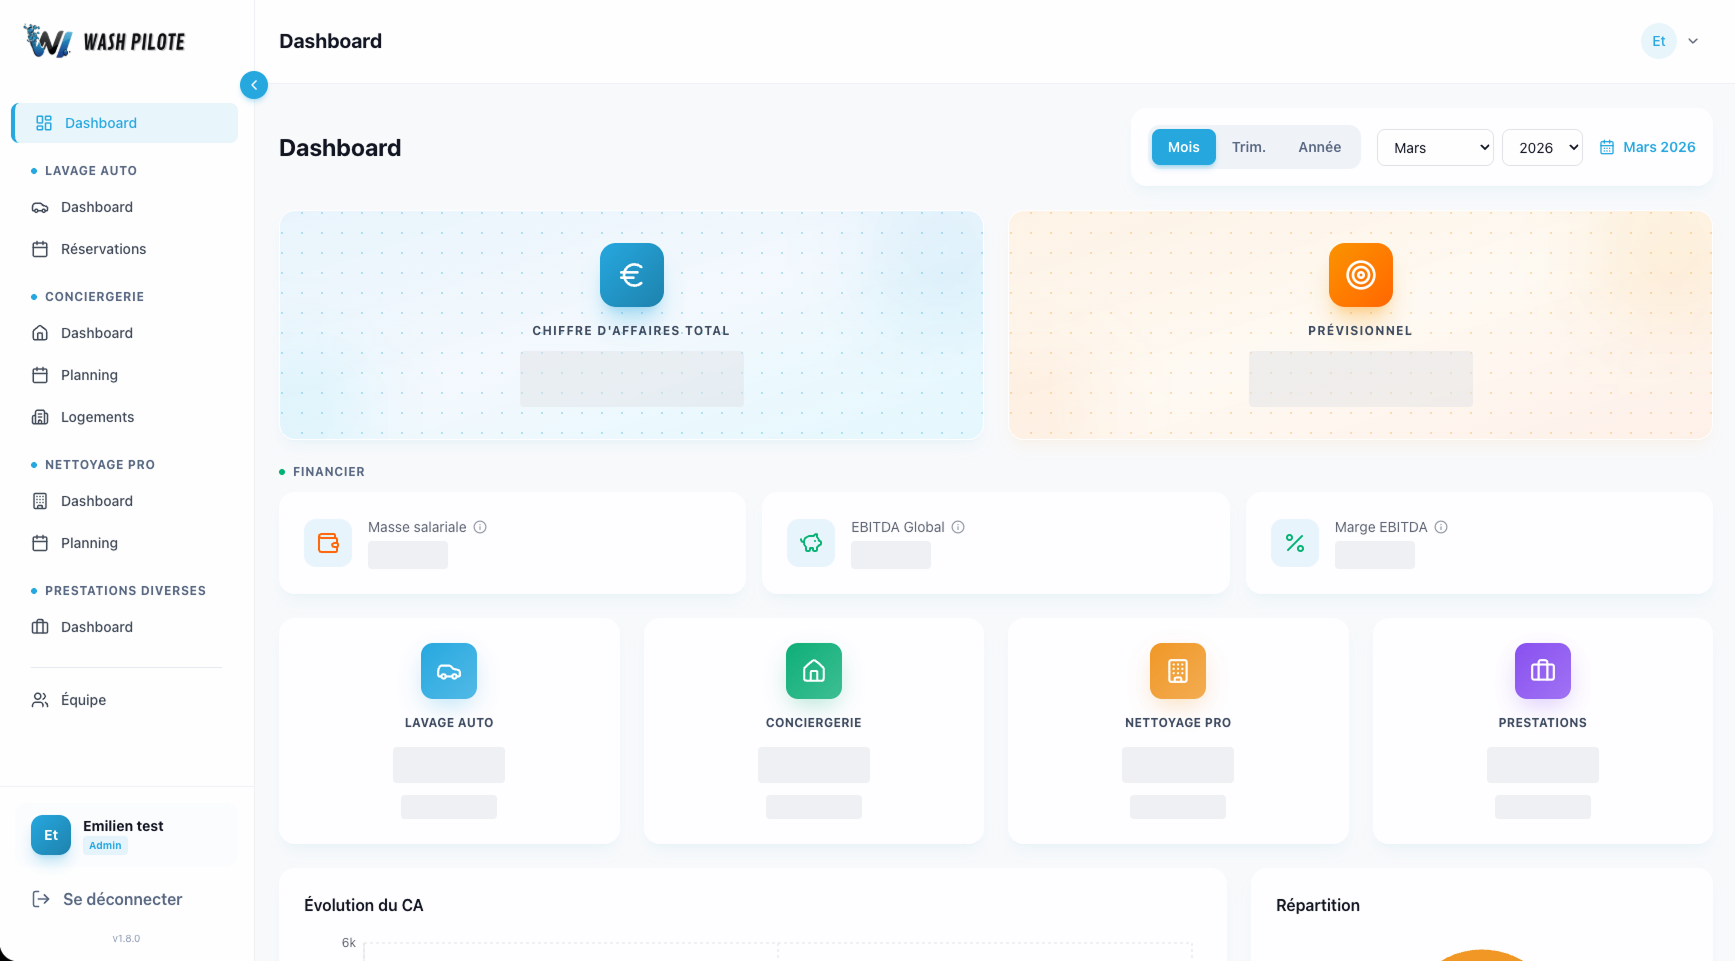Click the info icon next to Marge EBITDA
The height and width of the screenshot is (961, 1735).
(x=1441, y=527)
